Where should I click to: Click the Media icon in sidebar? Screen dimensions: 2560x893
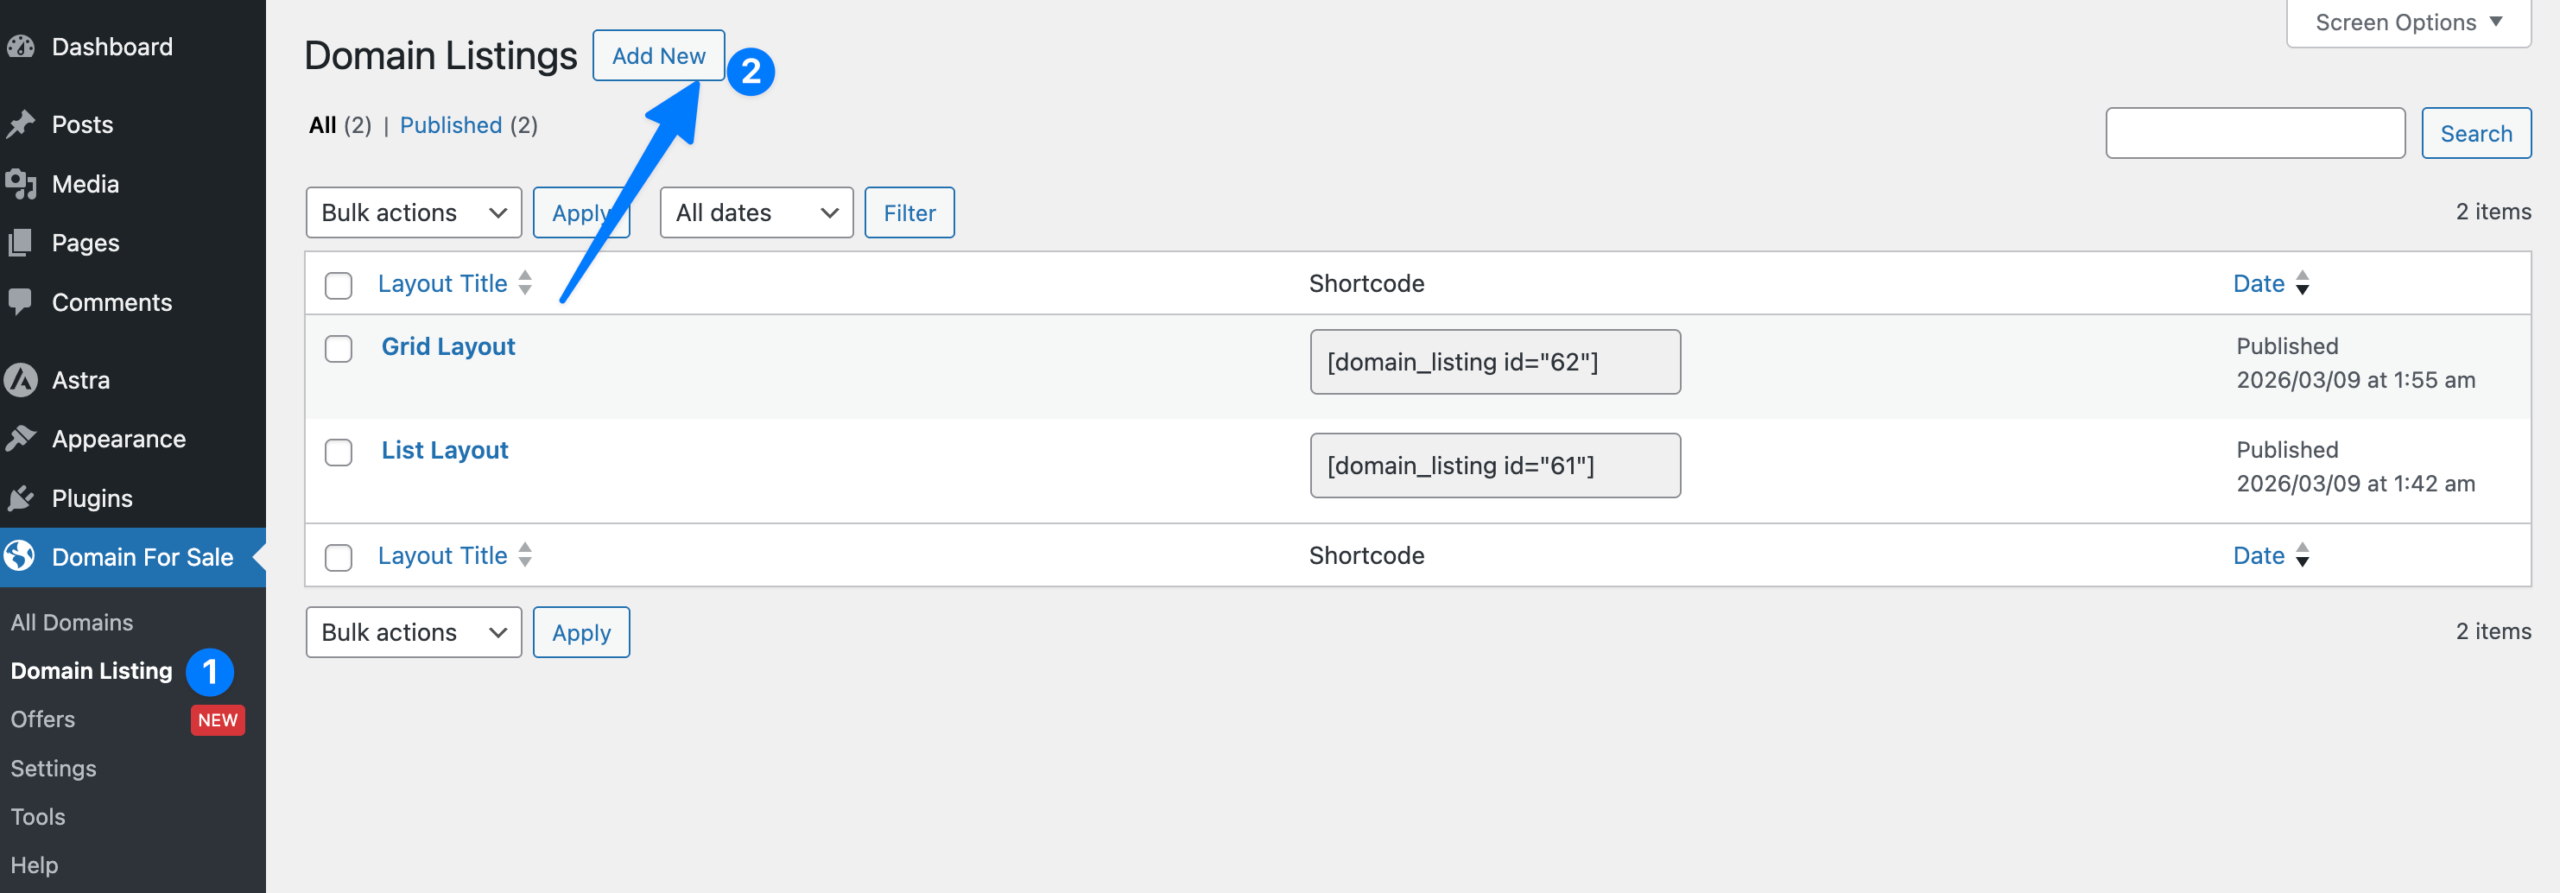click(x=20, y=184)
